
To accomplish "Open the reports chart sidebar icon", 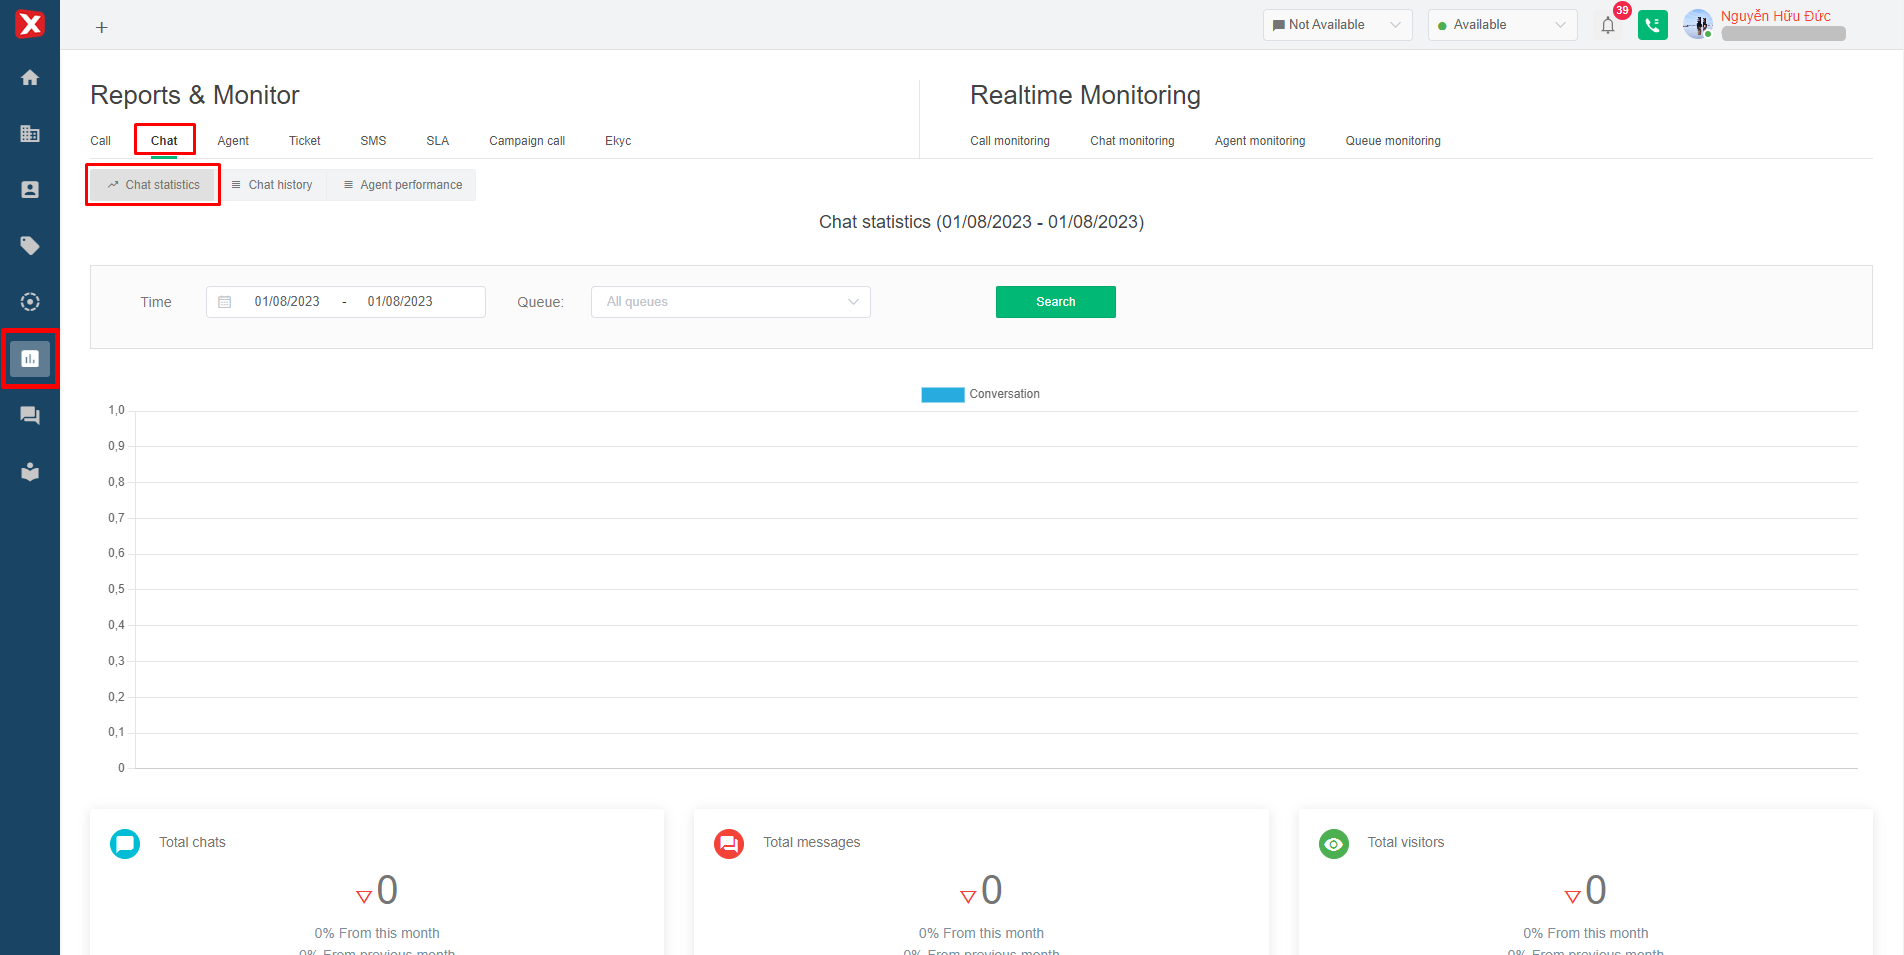I will [x=30, y=358].
